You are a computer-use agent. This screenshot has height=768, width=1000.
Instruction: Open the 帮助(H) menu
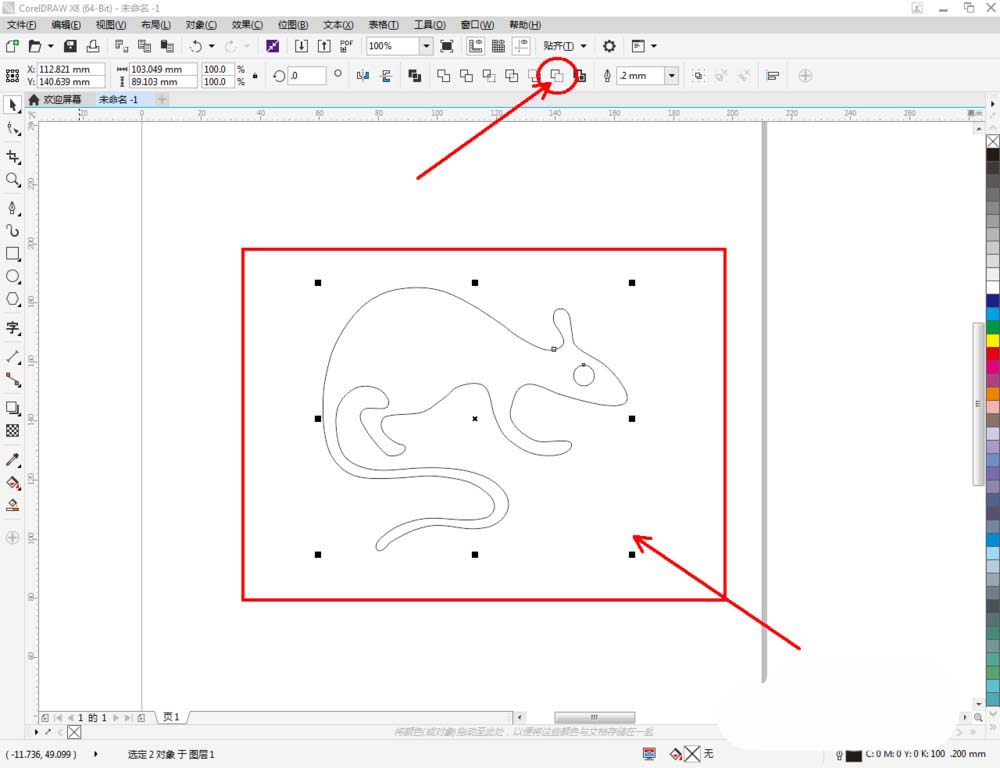tap(525, 25)
